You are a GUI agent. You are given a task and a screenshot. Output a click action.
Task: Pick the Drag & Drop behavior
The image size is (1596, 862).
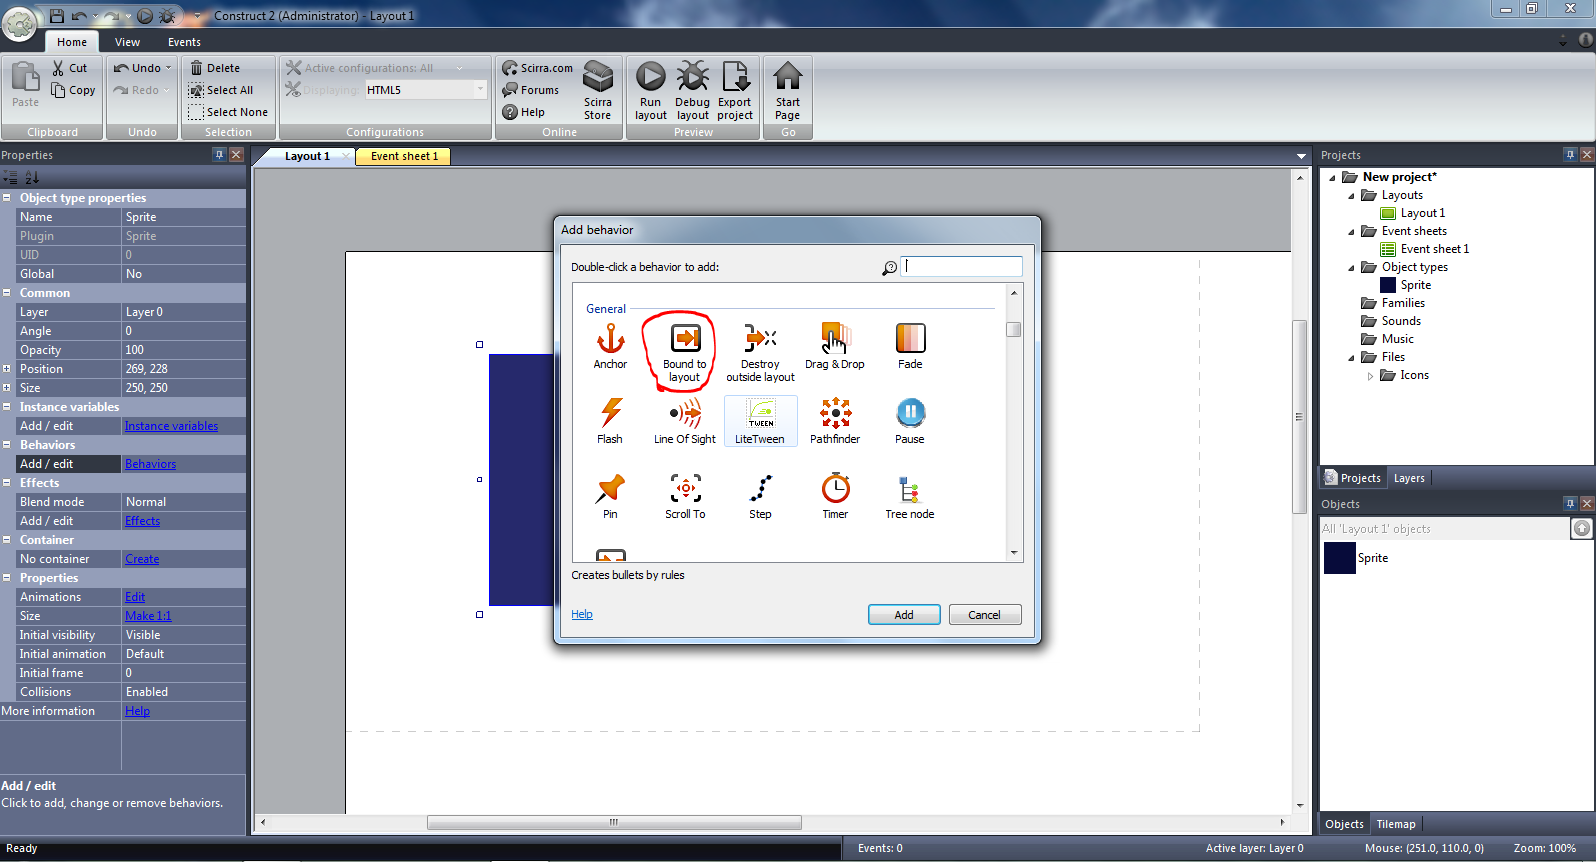(x=835, y=347)
